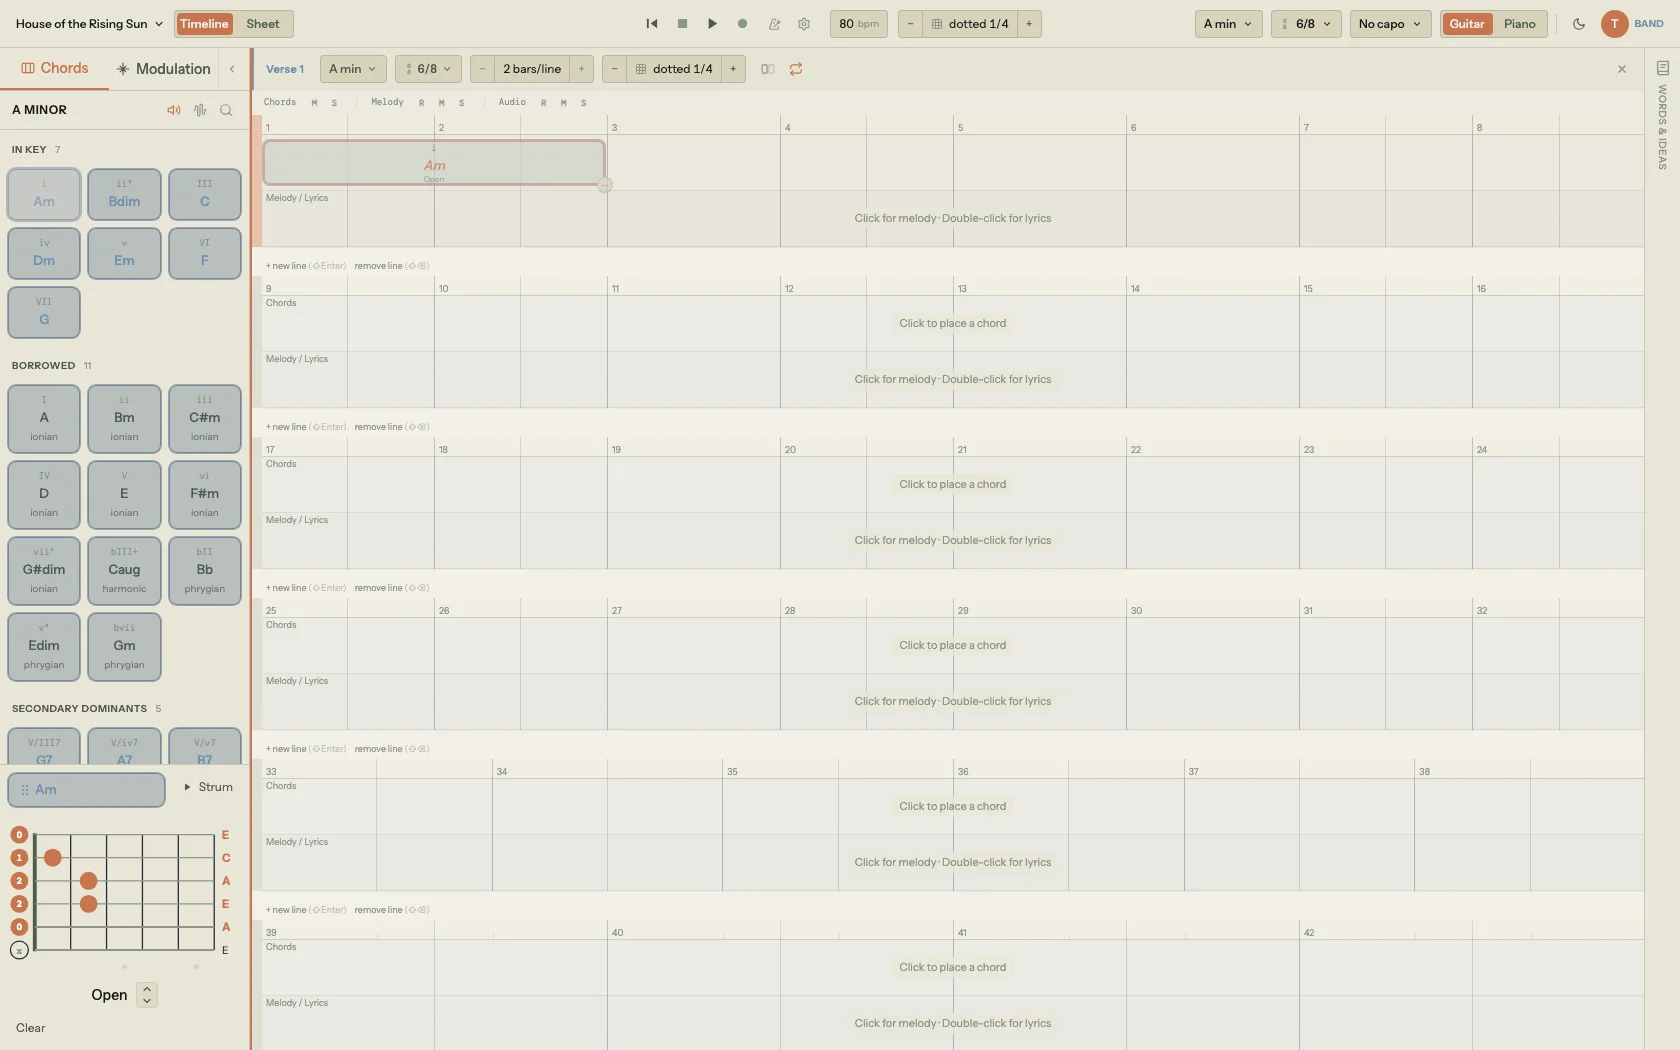
Task: Open the A min key dropdown in the toolbar
Action: [1227, 24]
